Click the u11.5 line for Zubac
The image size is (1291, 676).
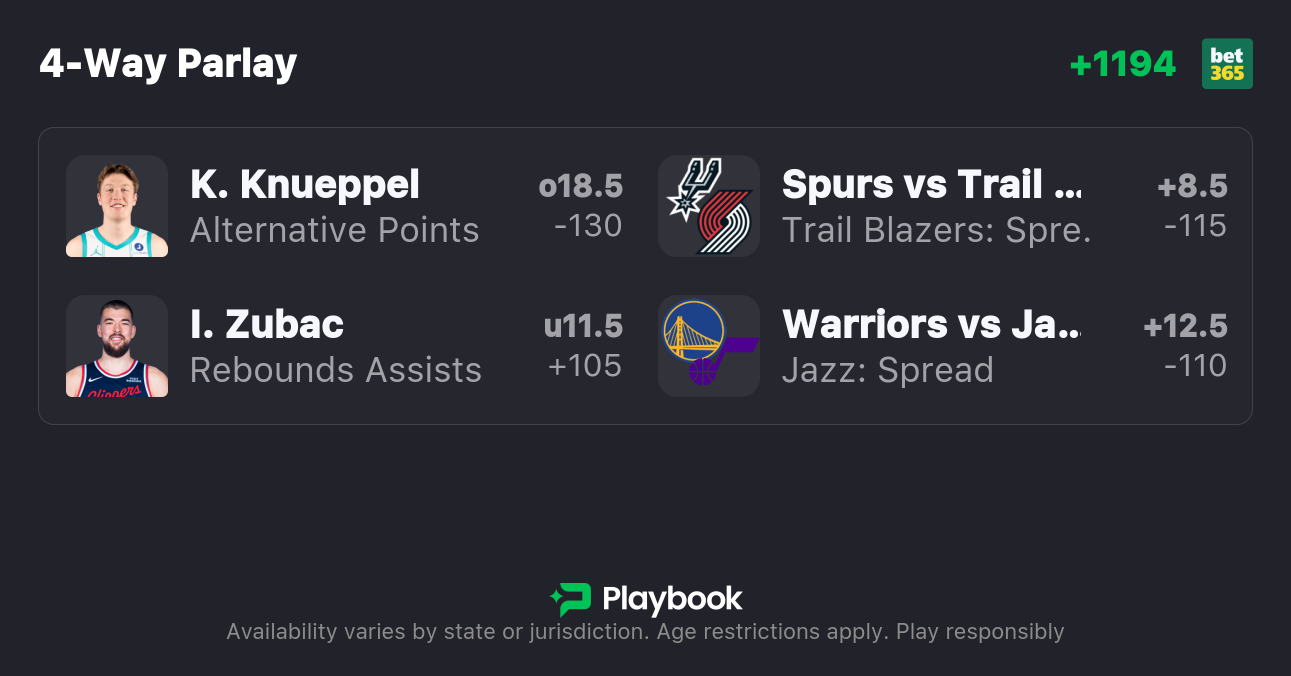[x=583, y=326]
